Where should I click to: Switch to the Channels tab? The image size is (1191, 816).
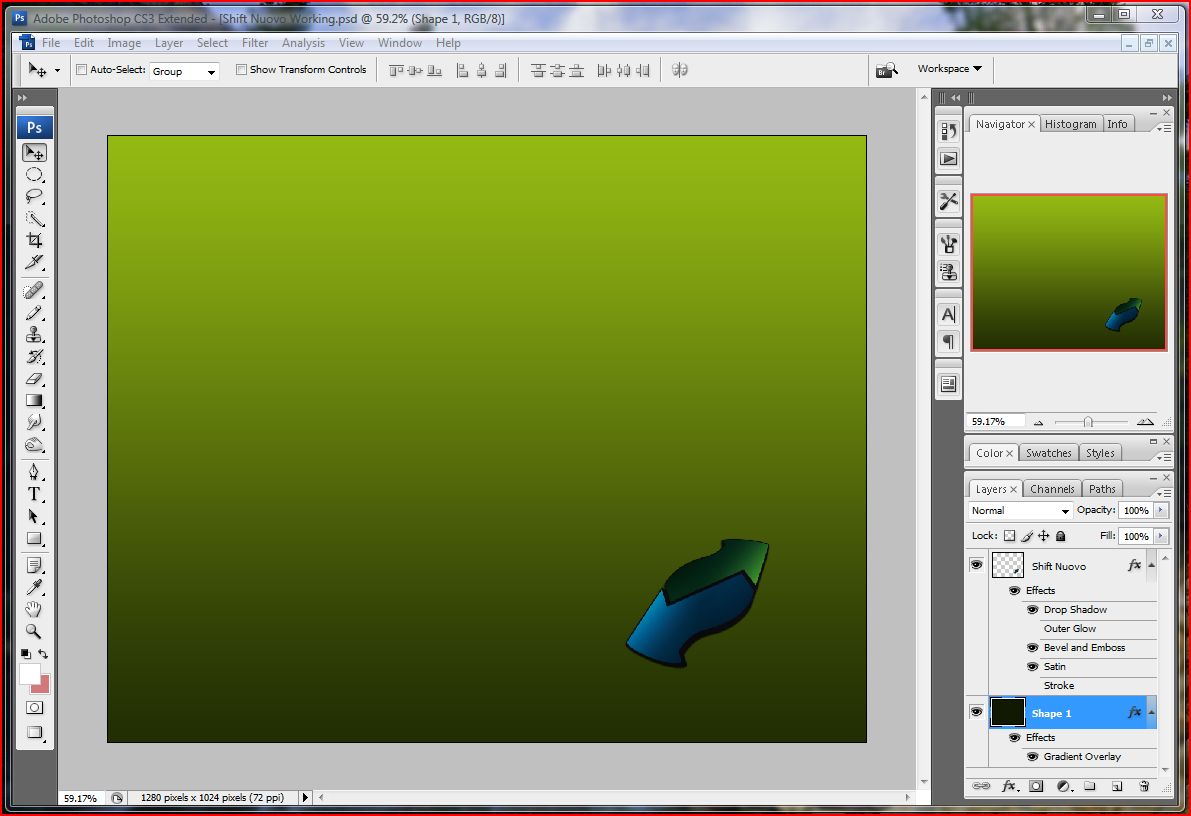tap(1052, 489)
